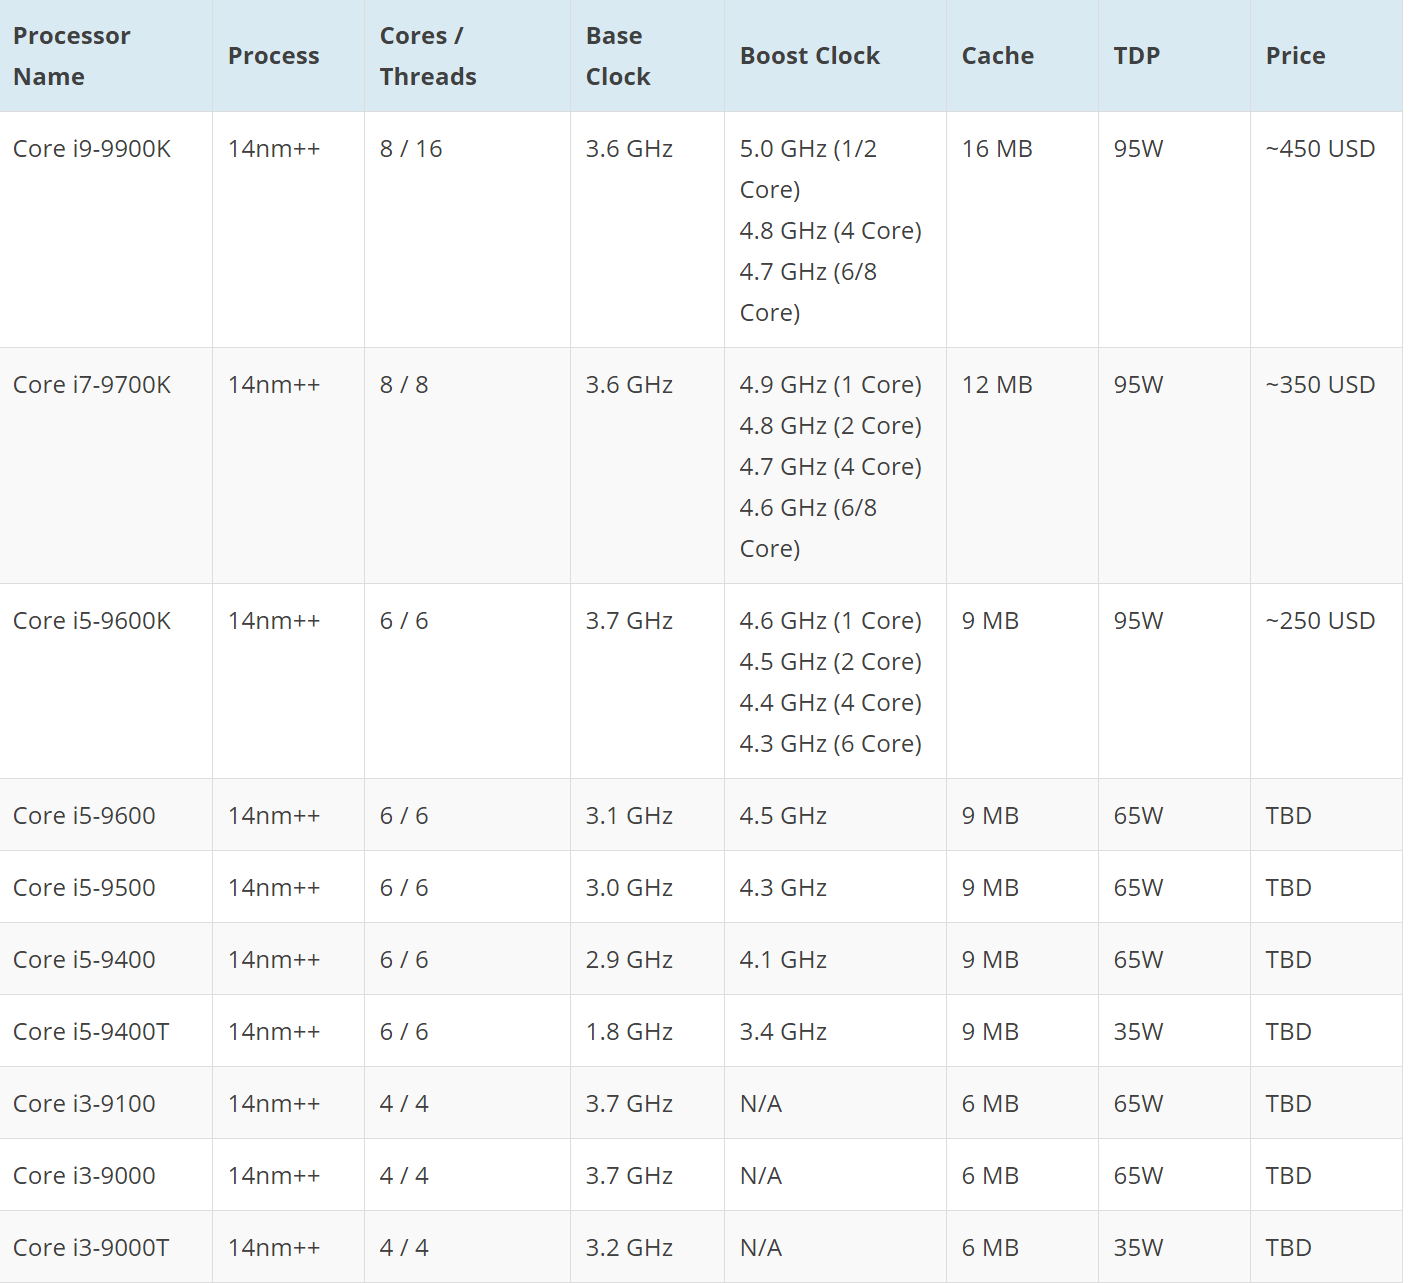Click the 1.8 GHz base clock value
1411x1283 pixels.
click(629, 1032)
